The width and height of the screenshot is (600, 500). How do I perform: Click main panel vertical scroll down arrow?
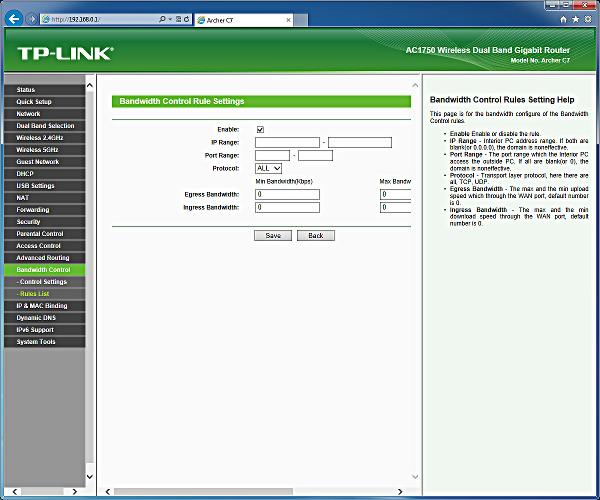[415, 477]
